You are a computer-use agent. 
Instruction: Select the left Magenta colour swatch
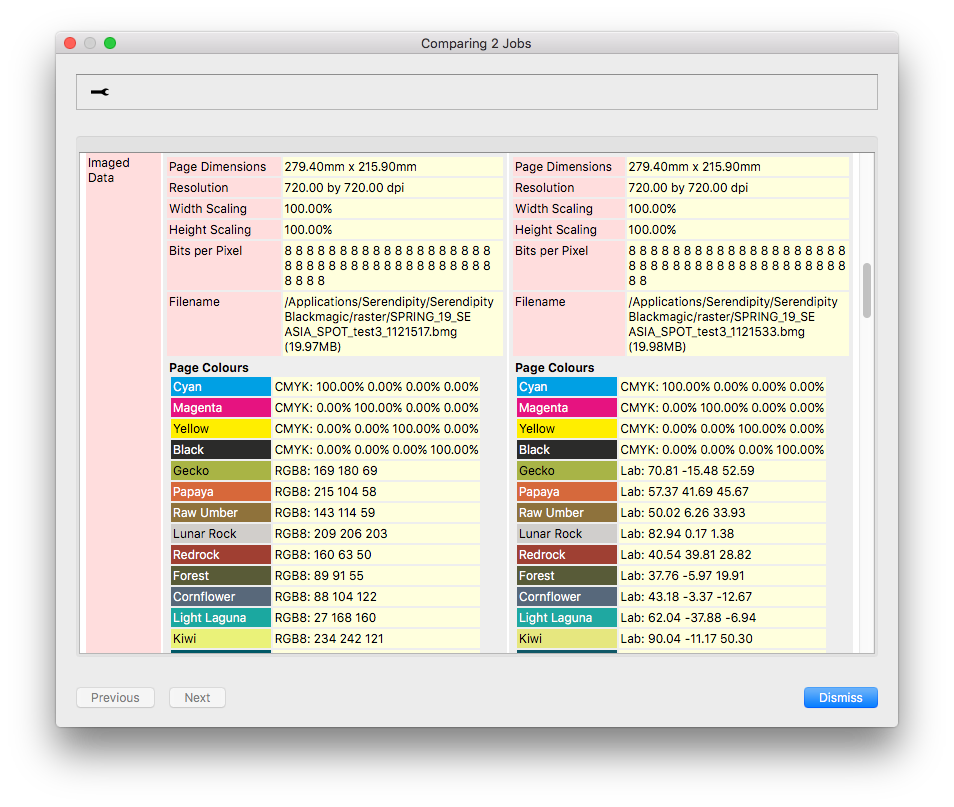pyautogui.click(x=220, y=408)
